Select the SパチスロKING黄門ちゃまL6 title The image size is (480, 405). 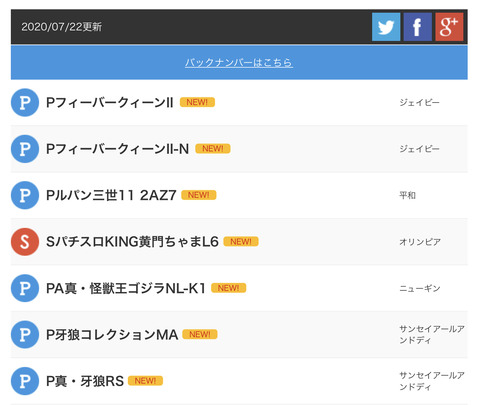(x=132, y=242)
